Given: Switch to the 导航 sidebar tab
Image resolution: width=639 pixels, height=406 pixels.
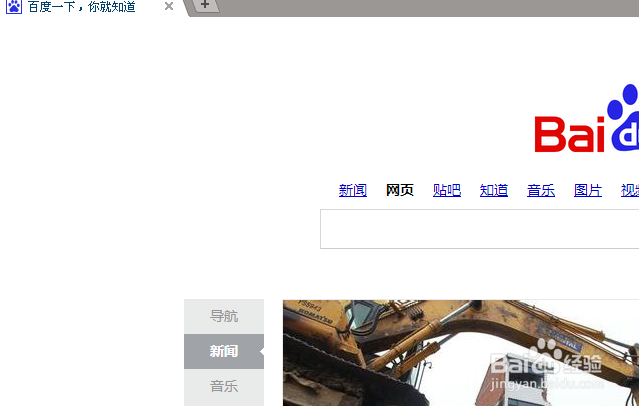Looking at the screenshot, I should [x=224, y=316].
